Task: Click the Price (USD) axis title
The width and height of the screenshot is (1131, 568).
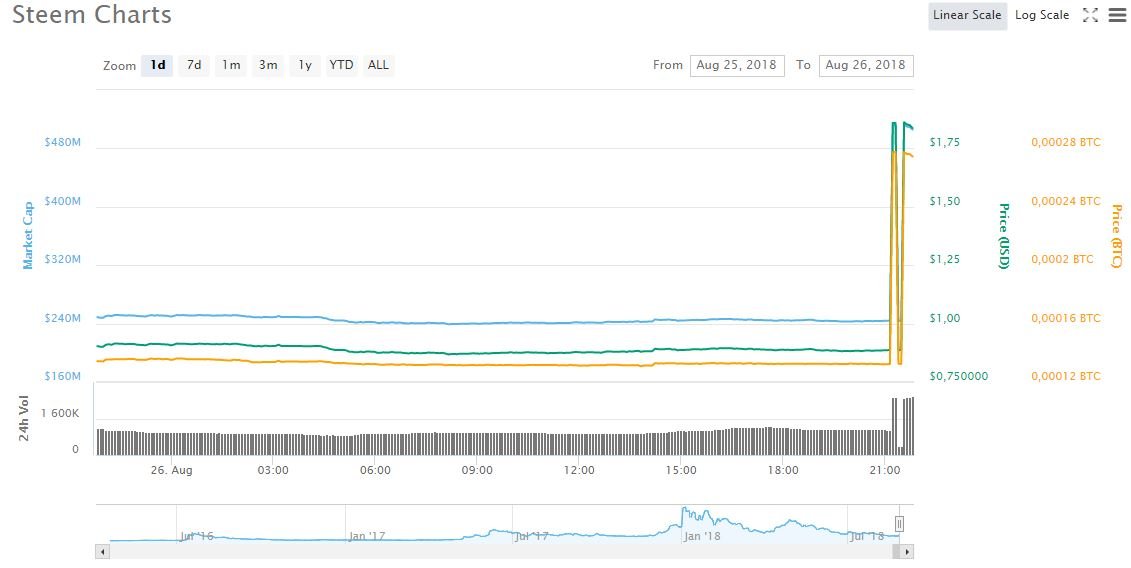Action: click(x=1003, y=236)
